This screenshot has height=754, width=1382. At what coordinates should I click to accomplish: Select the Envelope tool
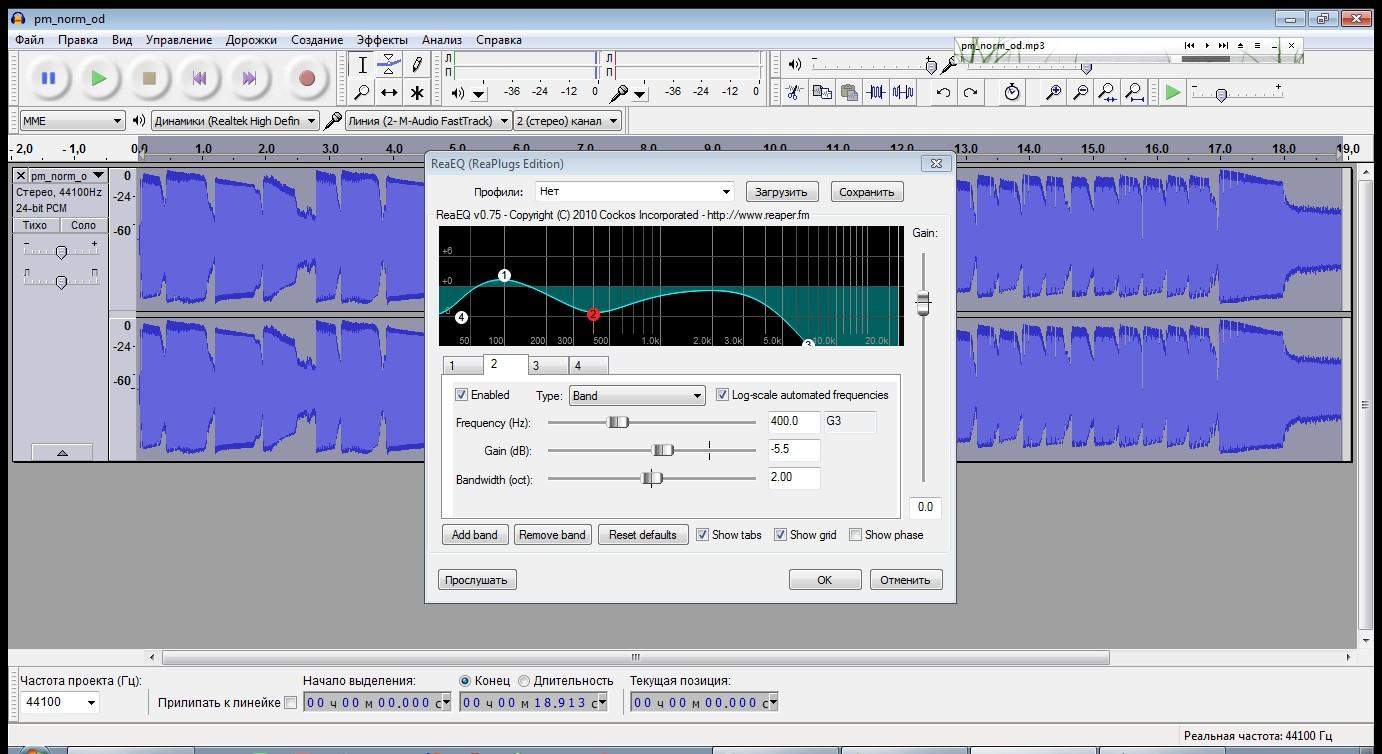[x=389, y=65]
